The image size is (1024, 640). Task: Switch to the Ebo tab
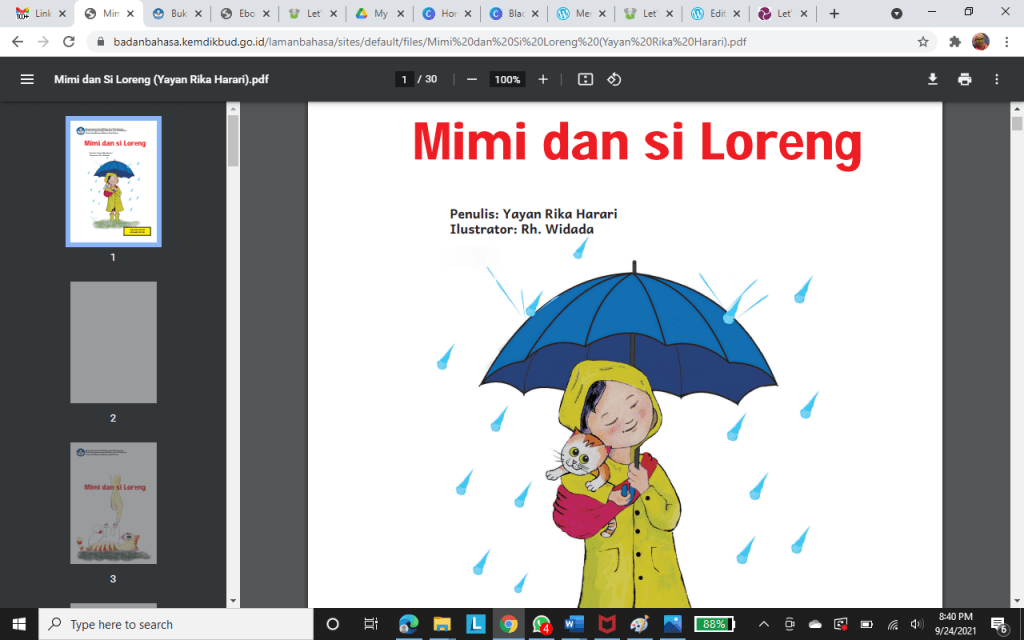241,14
